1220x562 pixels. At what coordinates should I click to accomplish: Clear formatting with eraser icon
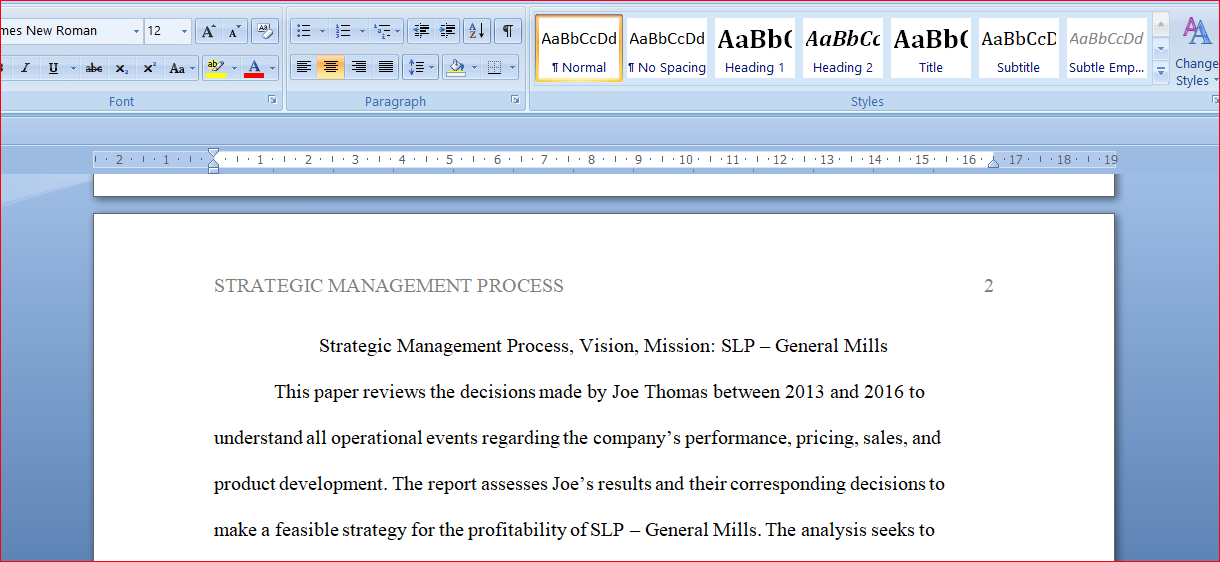click(x=265, y=31)
